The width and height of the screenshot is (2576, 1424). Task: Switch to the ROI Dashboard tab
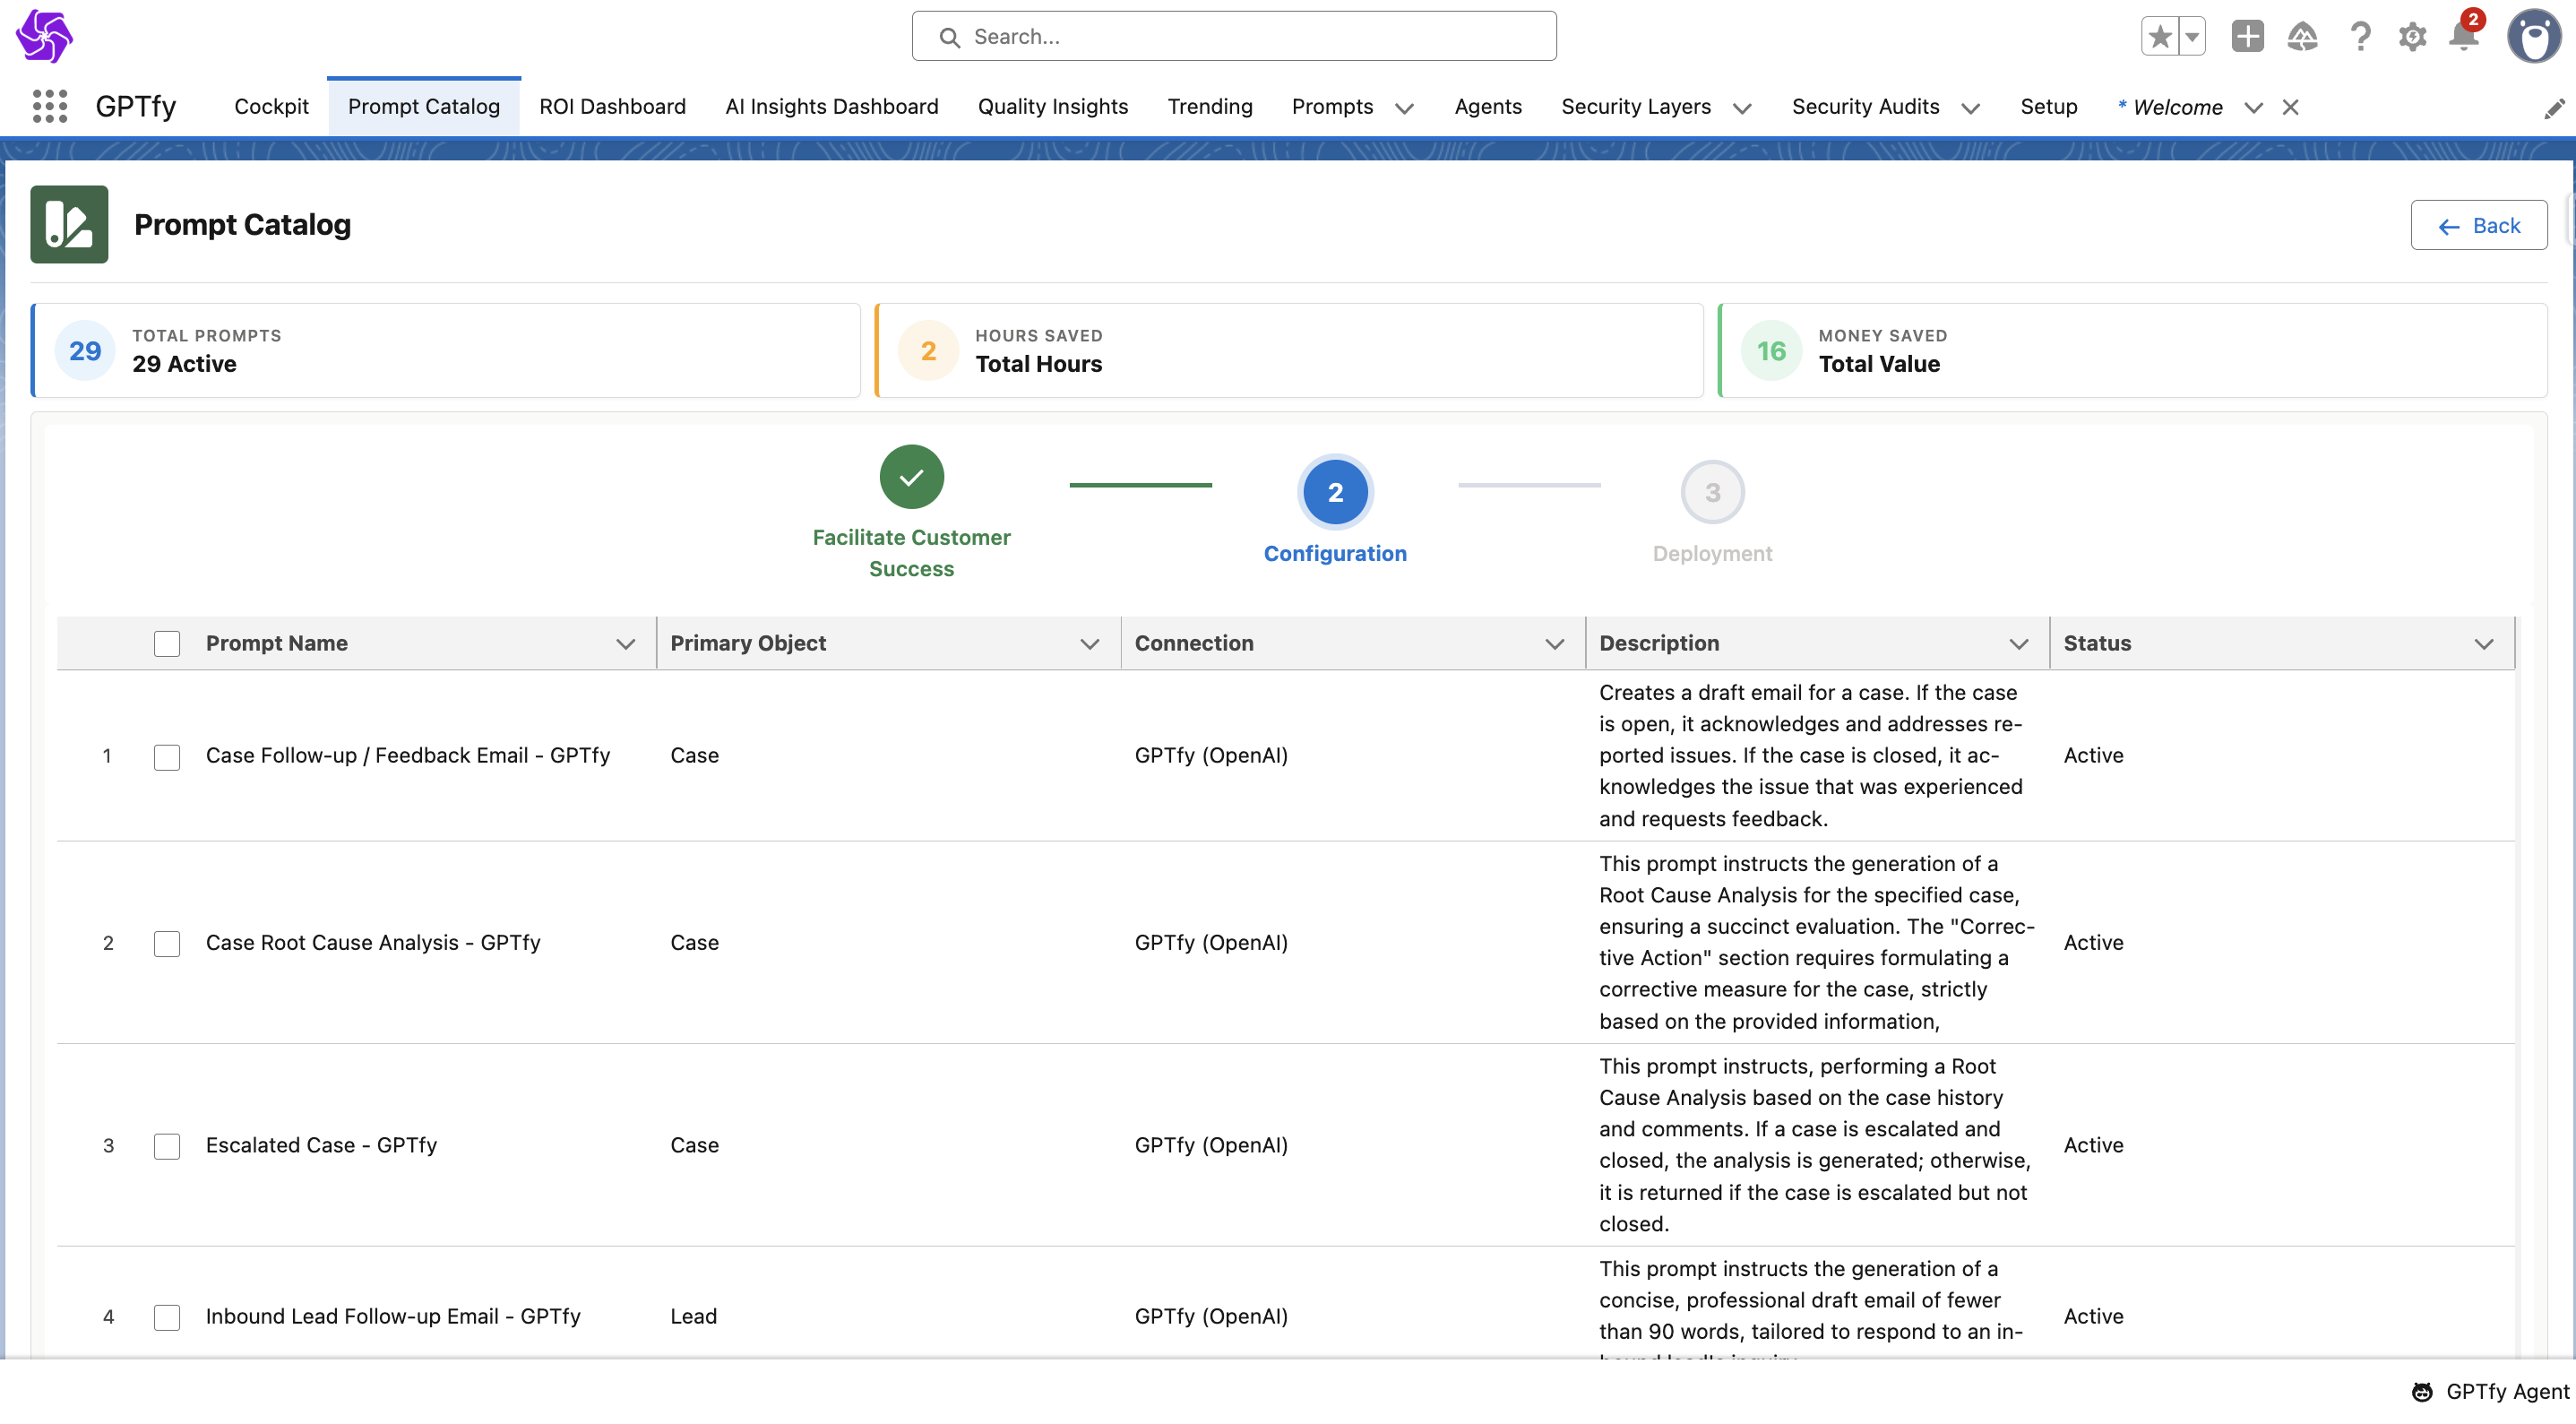(612, 106)
